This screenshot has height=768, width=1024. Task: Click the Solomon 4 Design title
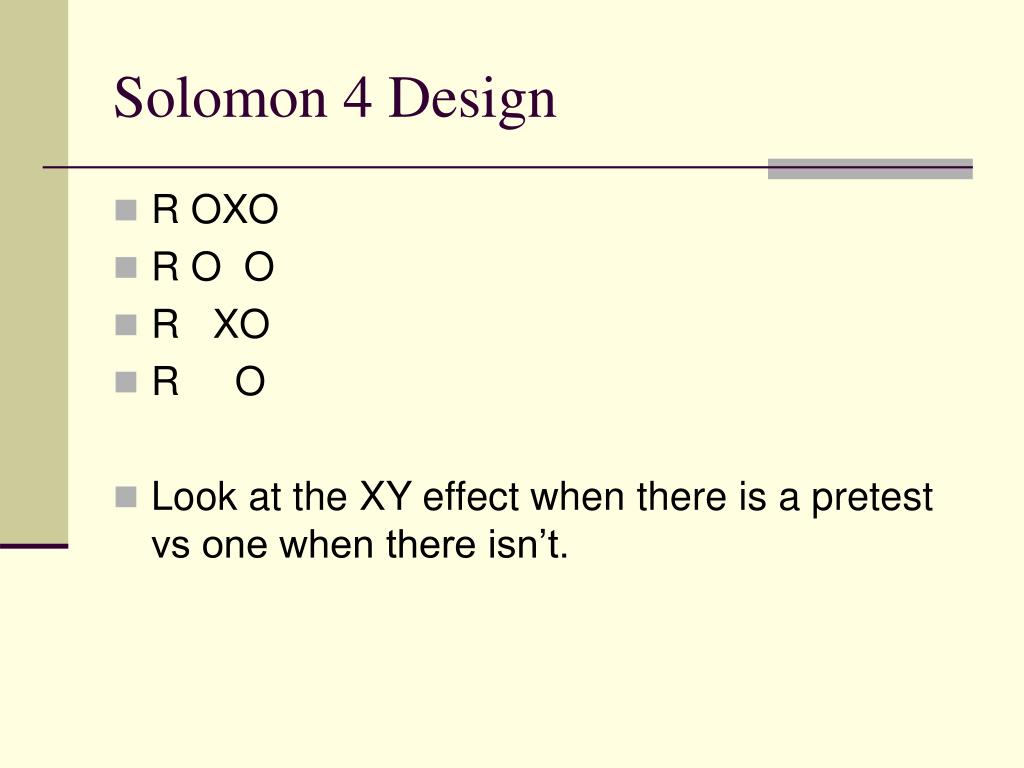[335, 98]
